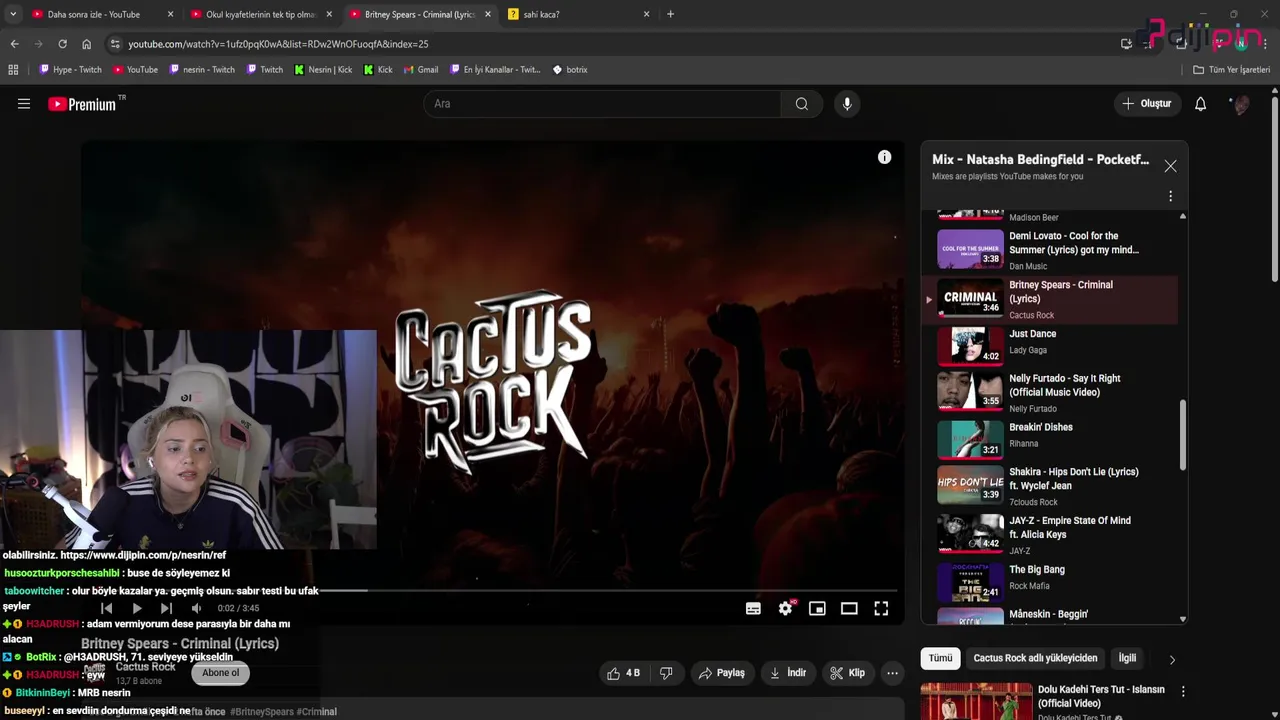Screen dimensions: 1280x720
Task: Open the Nesrin | Kick bookmark
Action: (323, 70)
